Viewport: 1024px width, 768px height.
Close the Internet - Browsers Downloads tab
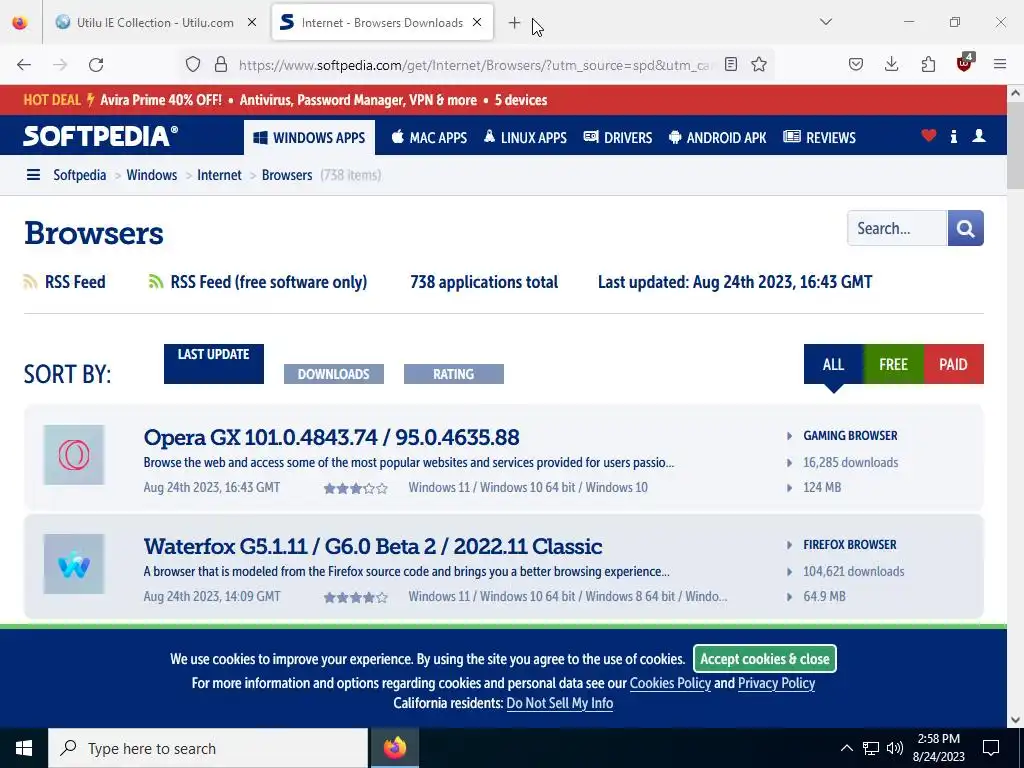pyautogui.click(x=477, y=23)
